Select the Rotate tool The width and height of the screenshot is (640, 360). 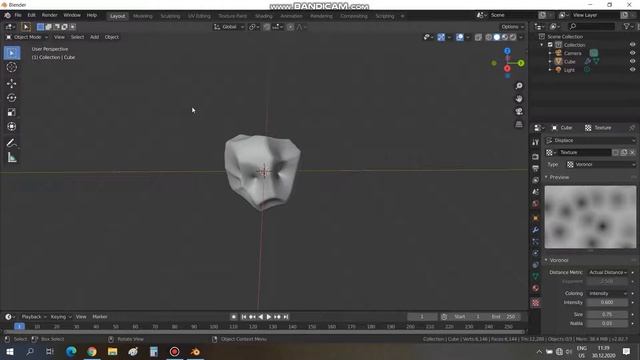point(12,98)
